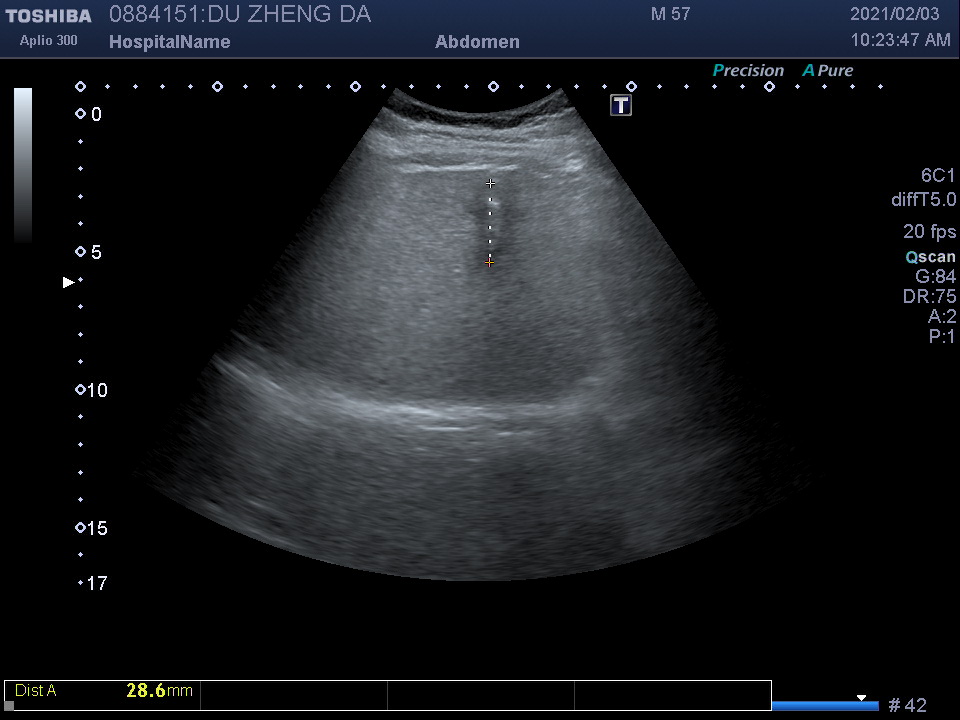Select the lower orange measurement caliper cross

490,262
